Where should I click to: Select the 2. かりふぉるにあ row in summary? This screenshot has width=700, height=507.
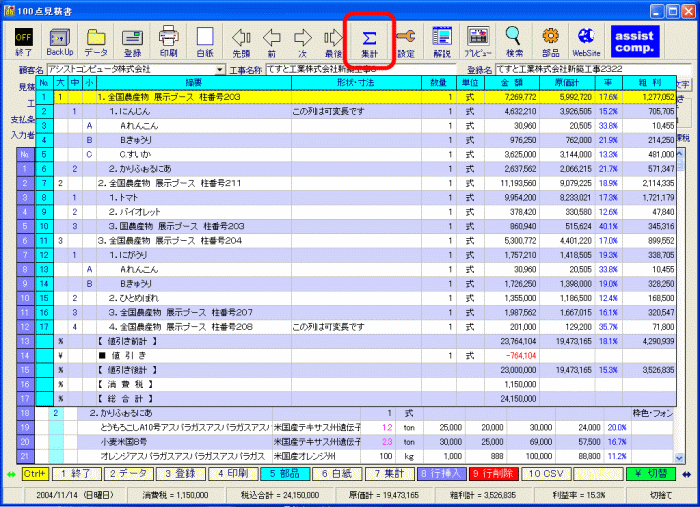pyautogui.click(x=356, y=169)
